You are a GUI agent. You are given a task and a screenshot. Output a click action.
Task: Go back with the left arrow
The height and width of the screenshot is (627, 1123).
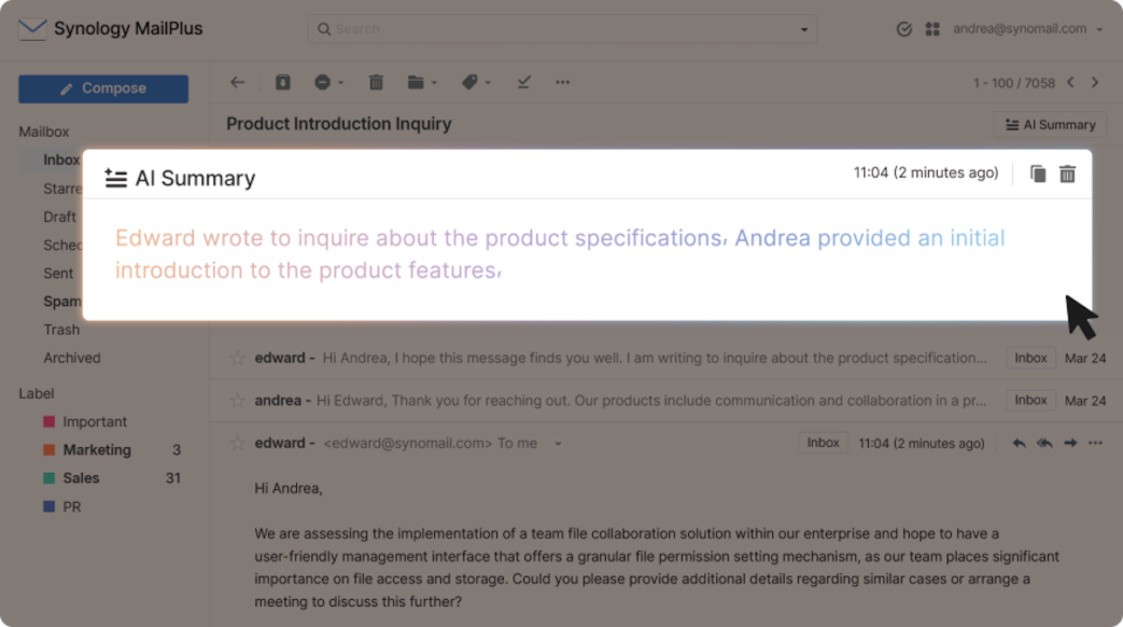pos(236,82)
